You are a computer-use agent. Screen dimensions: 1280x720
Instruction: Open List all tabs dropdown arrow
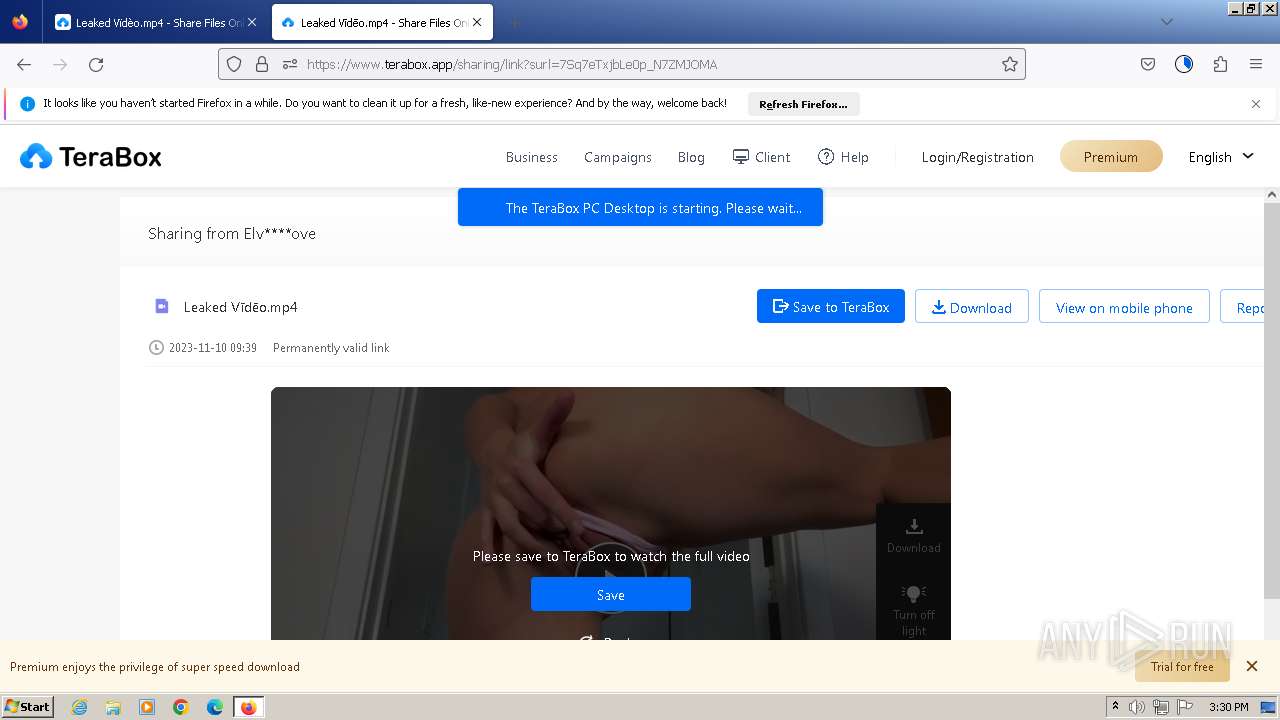click(x=1166, y=22)
